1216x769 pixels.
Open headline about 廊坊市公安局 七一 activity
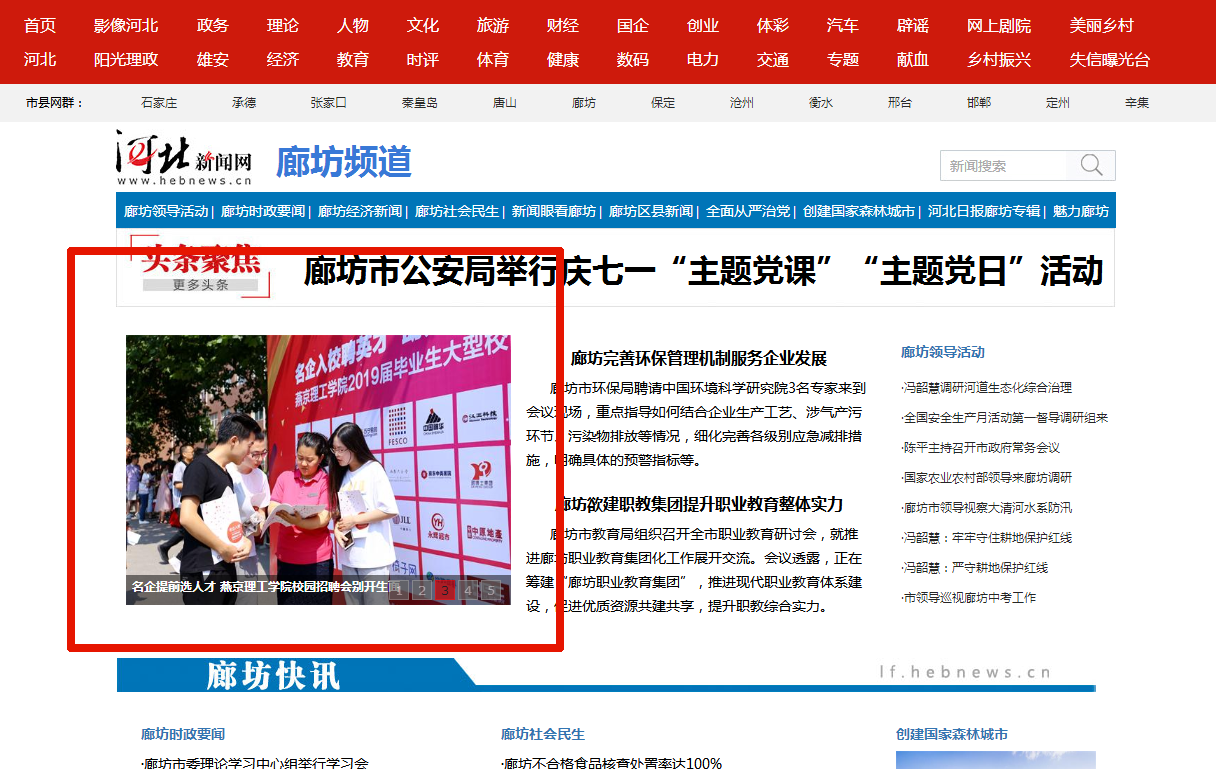[702, 271]
